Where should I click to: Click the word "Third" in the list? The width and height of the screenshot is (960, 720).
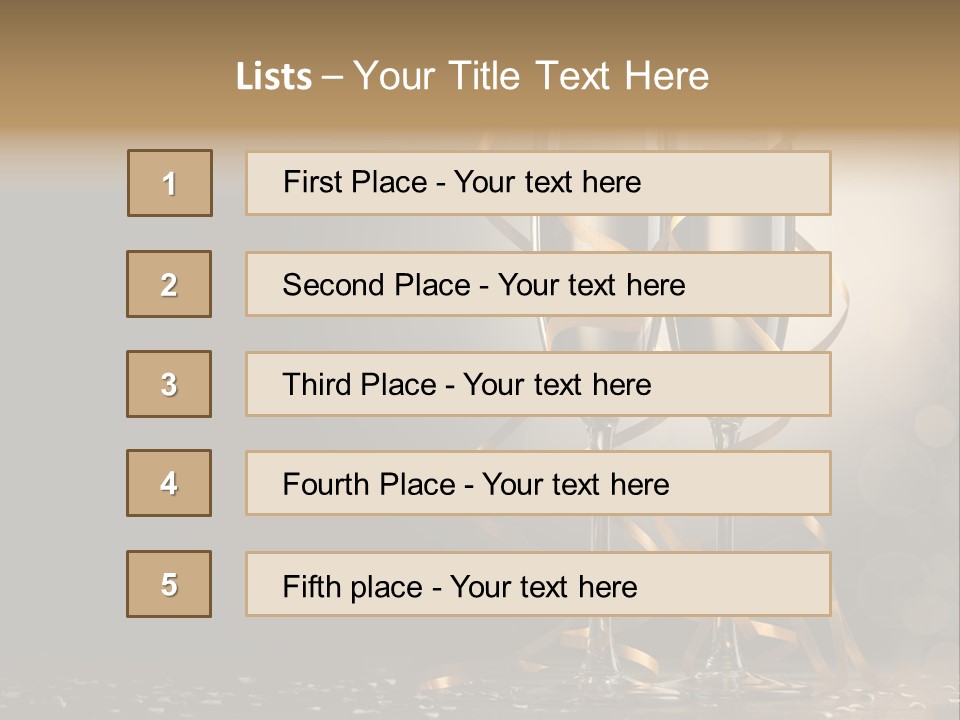coord(317,385)
